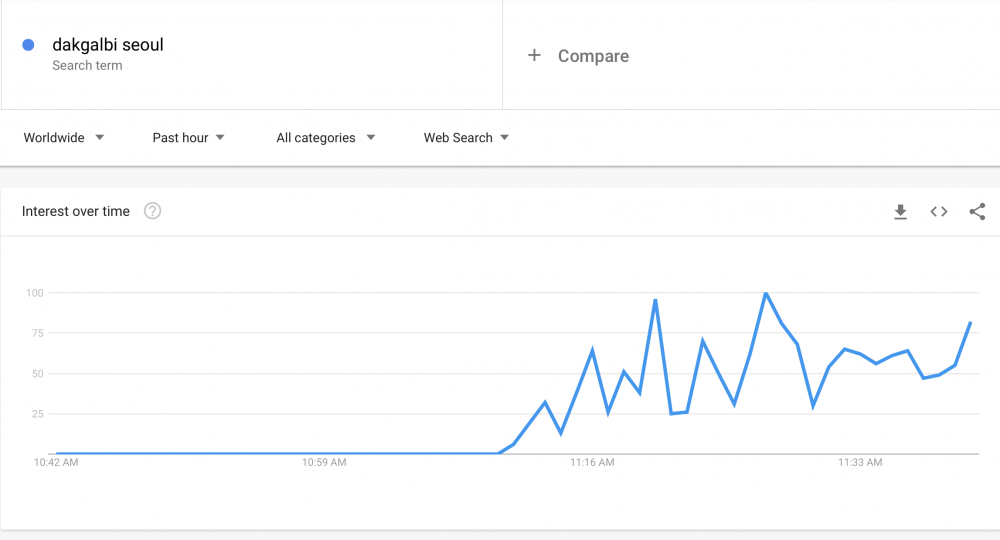The image size is (1000, 540).
Task: Click the blue dot for dakgalbi seoul
Action: click(x=28, y=45)
